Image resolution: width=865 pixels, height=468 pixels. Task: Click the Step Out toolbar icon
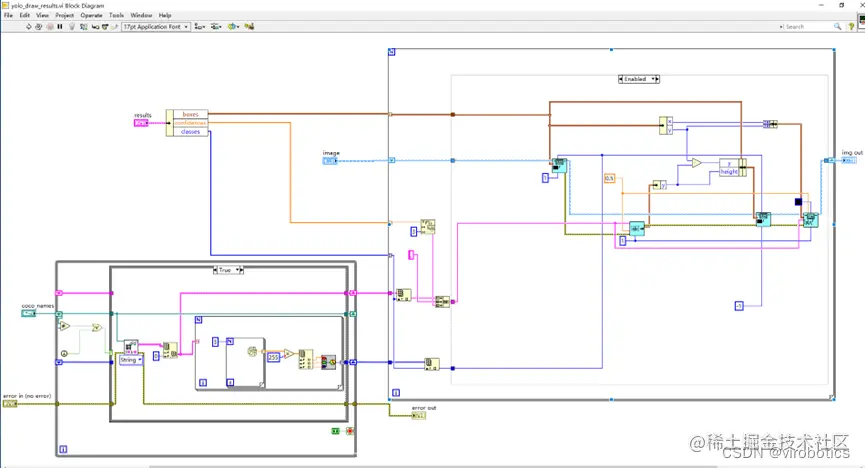point(114,26)
